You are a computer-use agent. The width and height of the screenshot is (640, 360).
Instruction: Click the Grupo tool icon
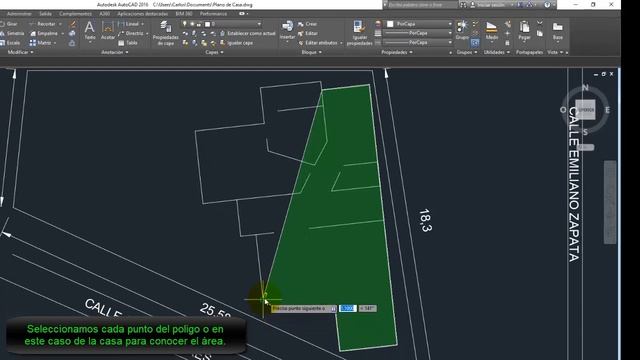click(x=462, y=30)
